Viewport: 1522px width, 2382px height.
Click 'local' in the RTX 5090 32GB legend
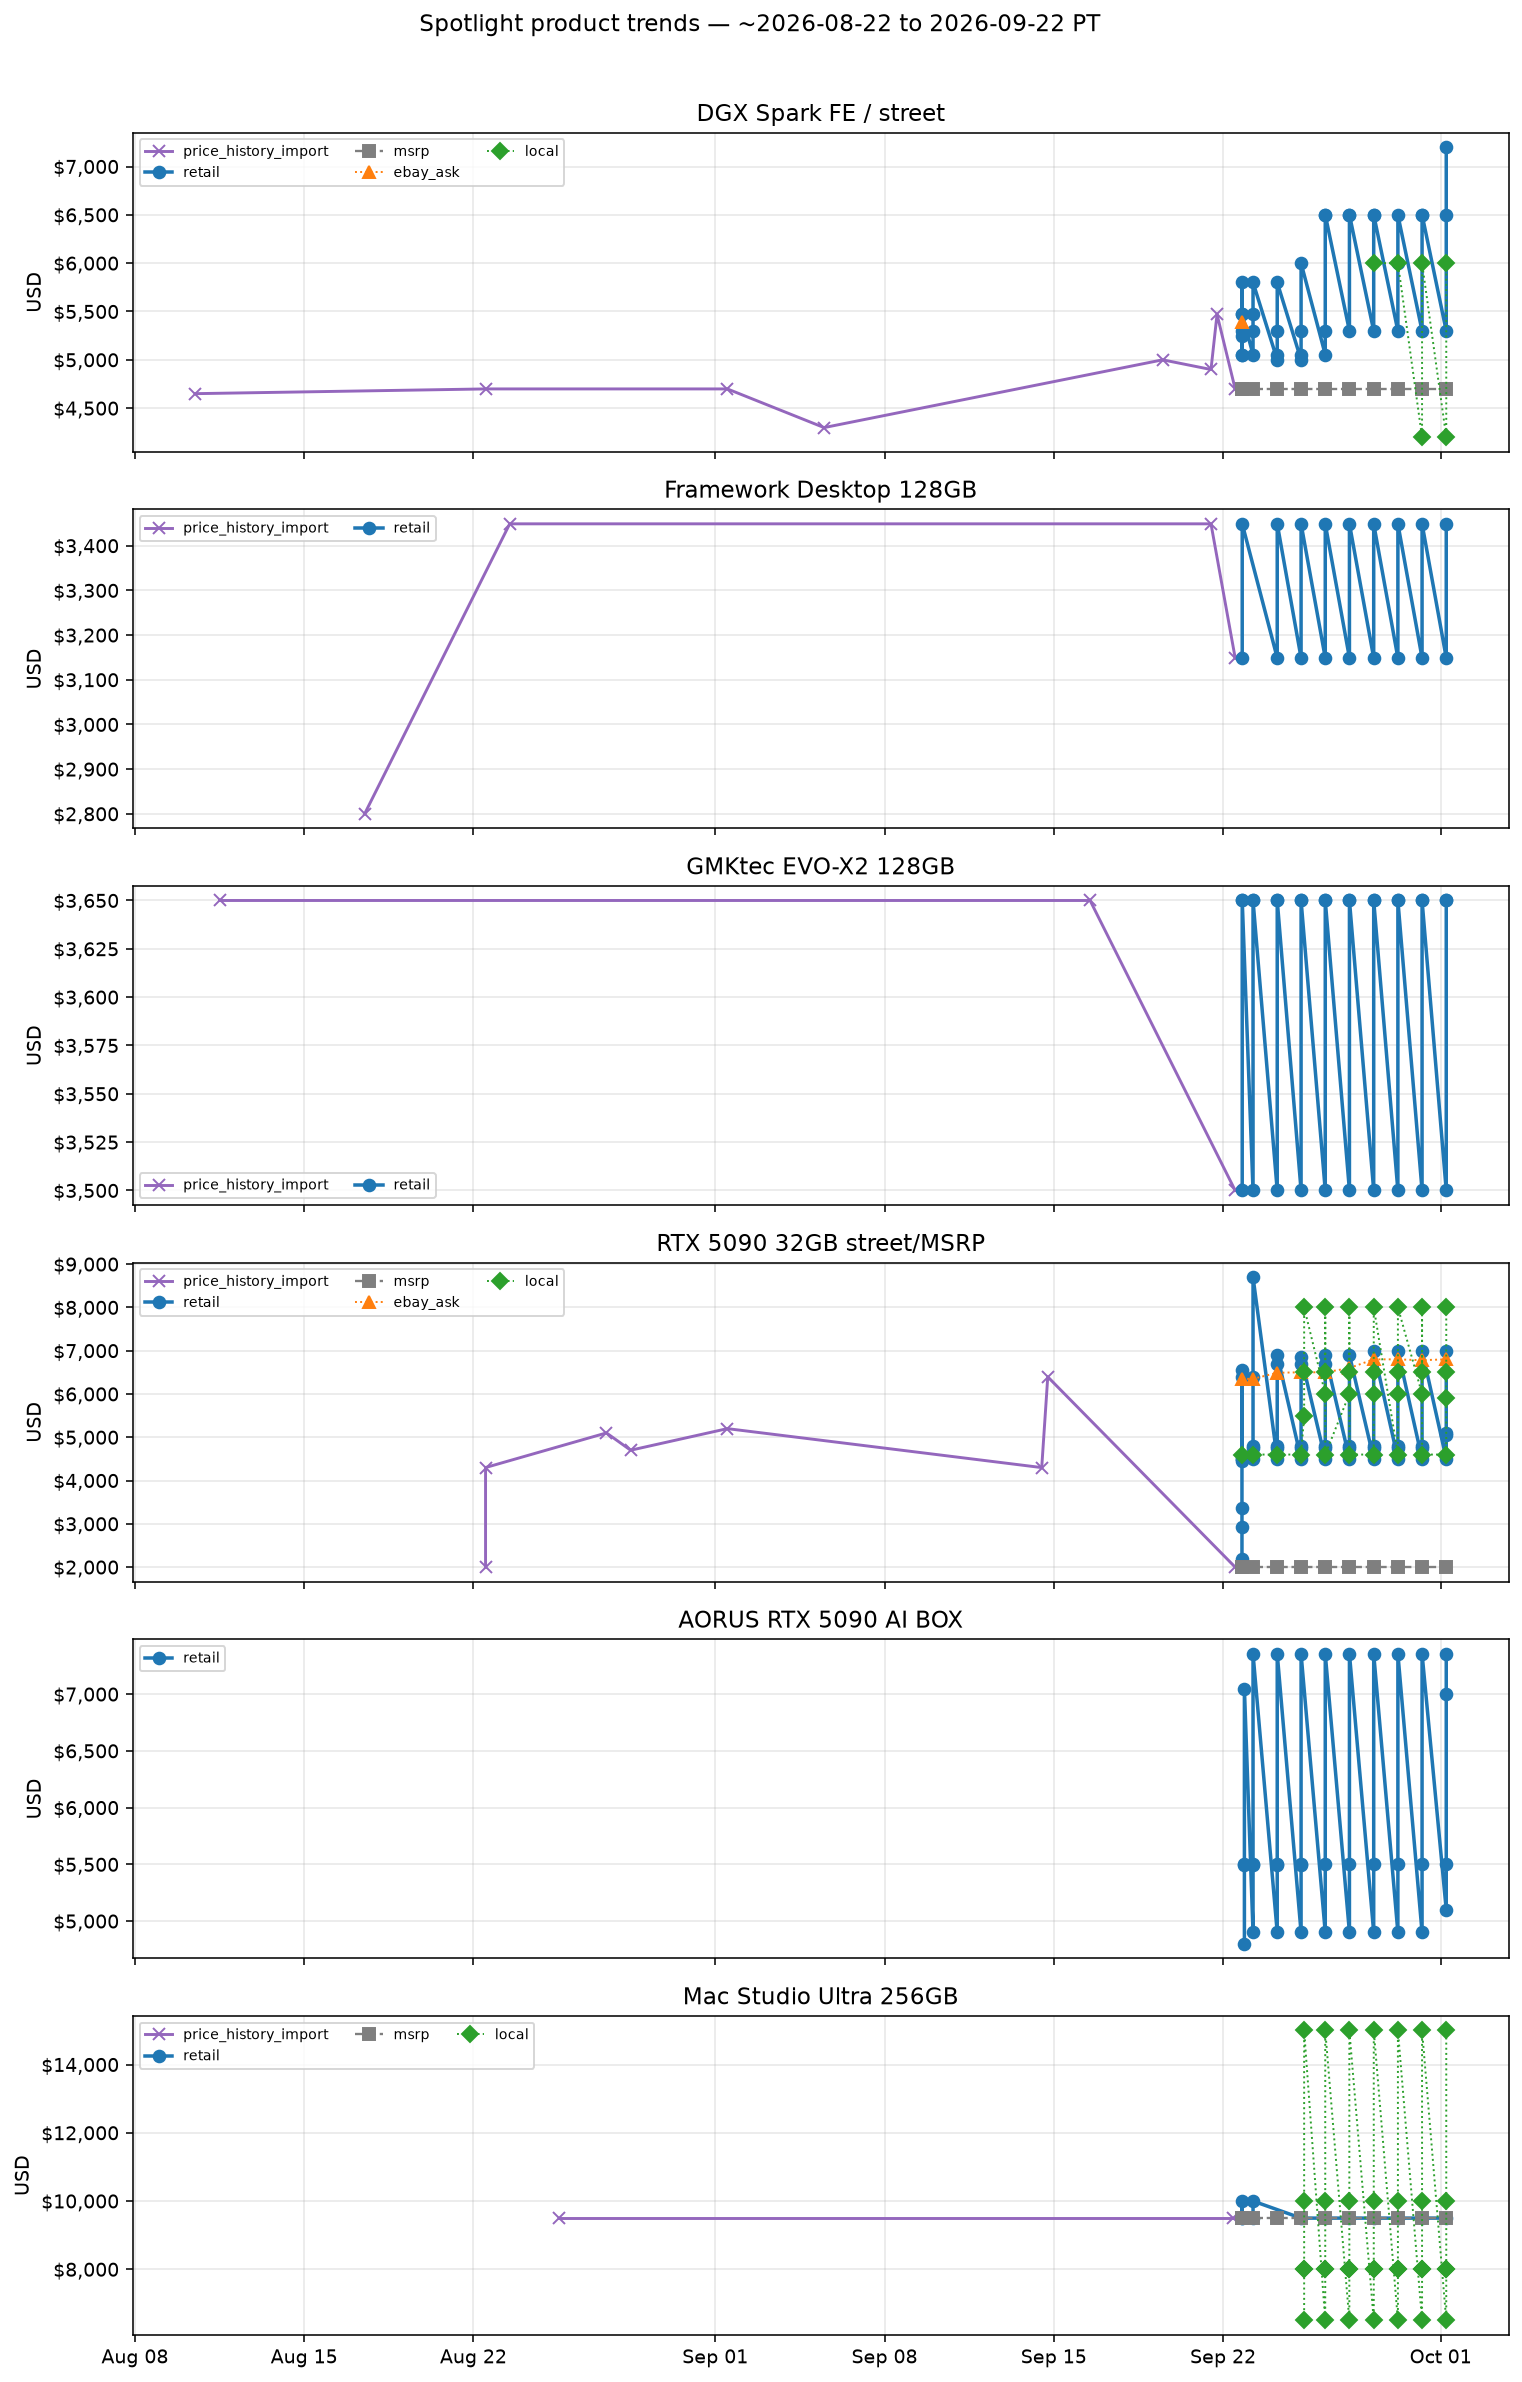(541, 1281)
